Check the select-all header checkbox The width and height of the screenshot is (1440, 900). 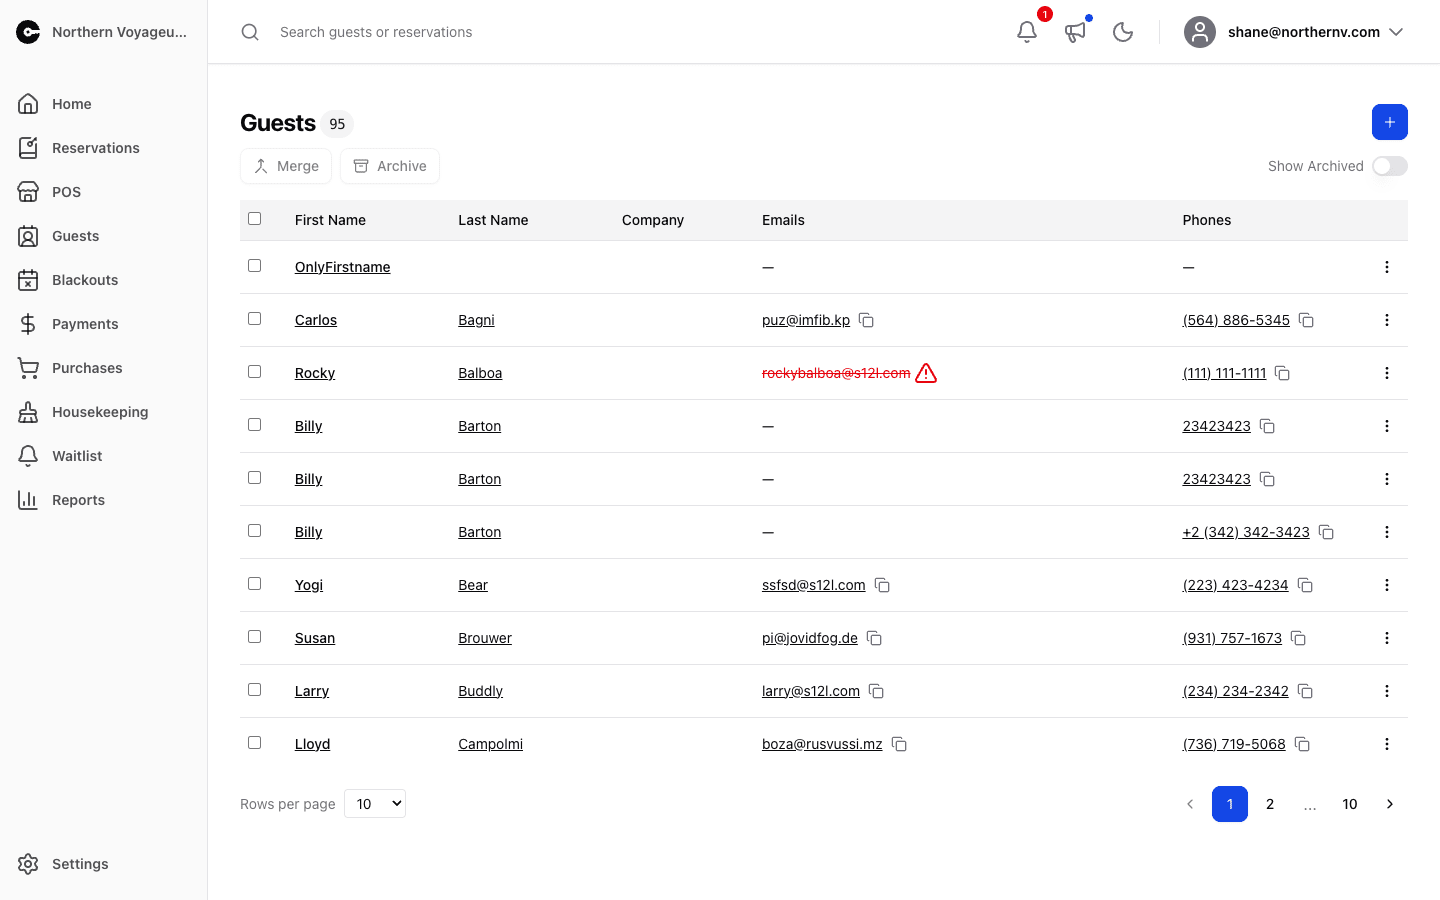coord(254,218)
